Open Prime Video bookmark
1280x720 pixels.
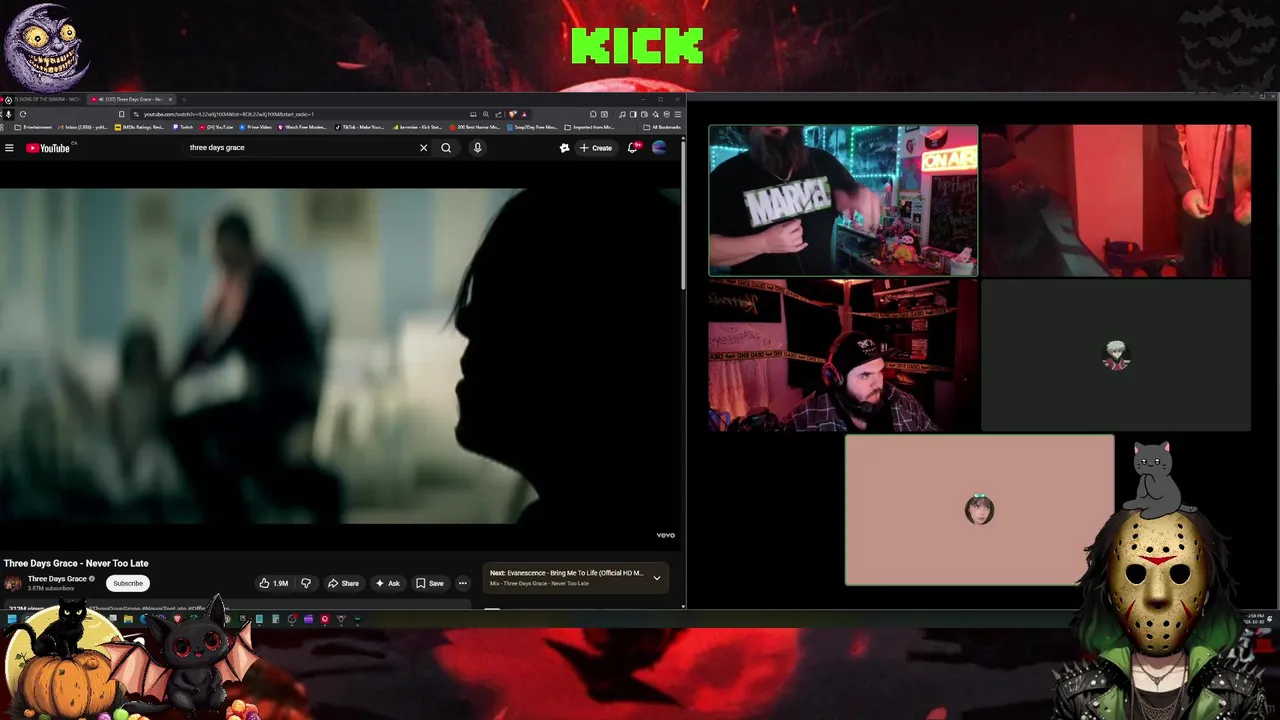(x=255, y=127)
